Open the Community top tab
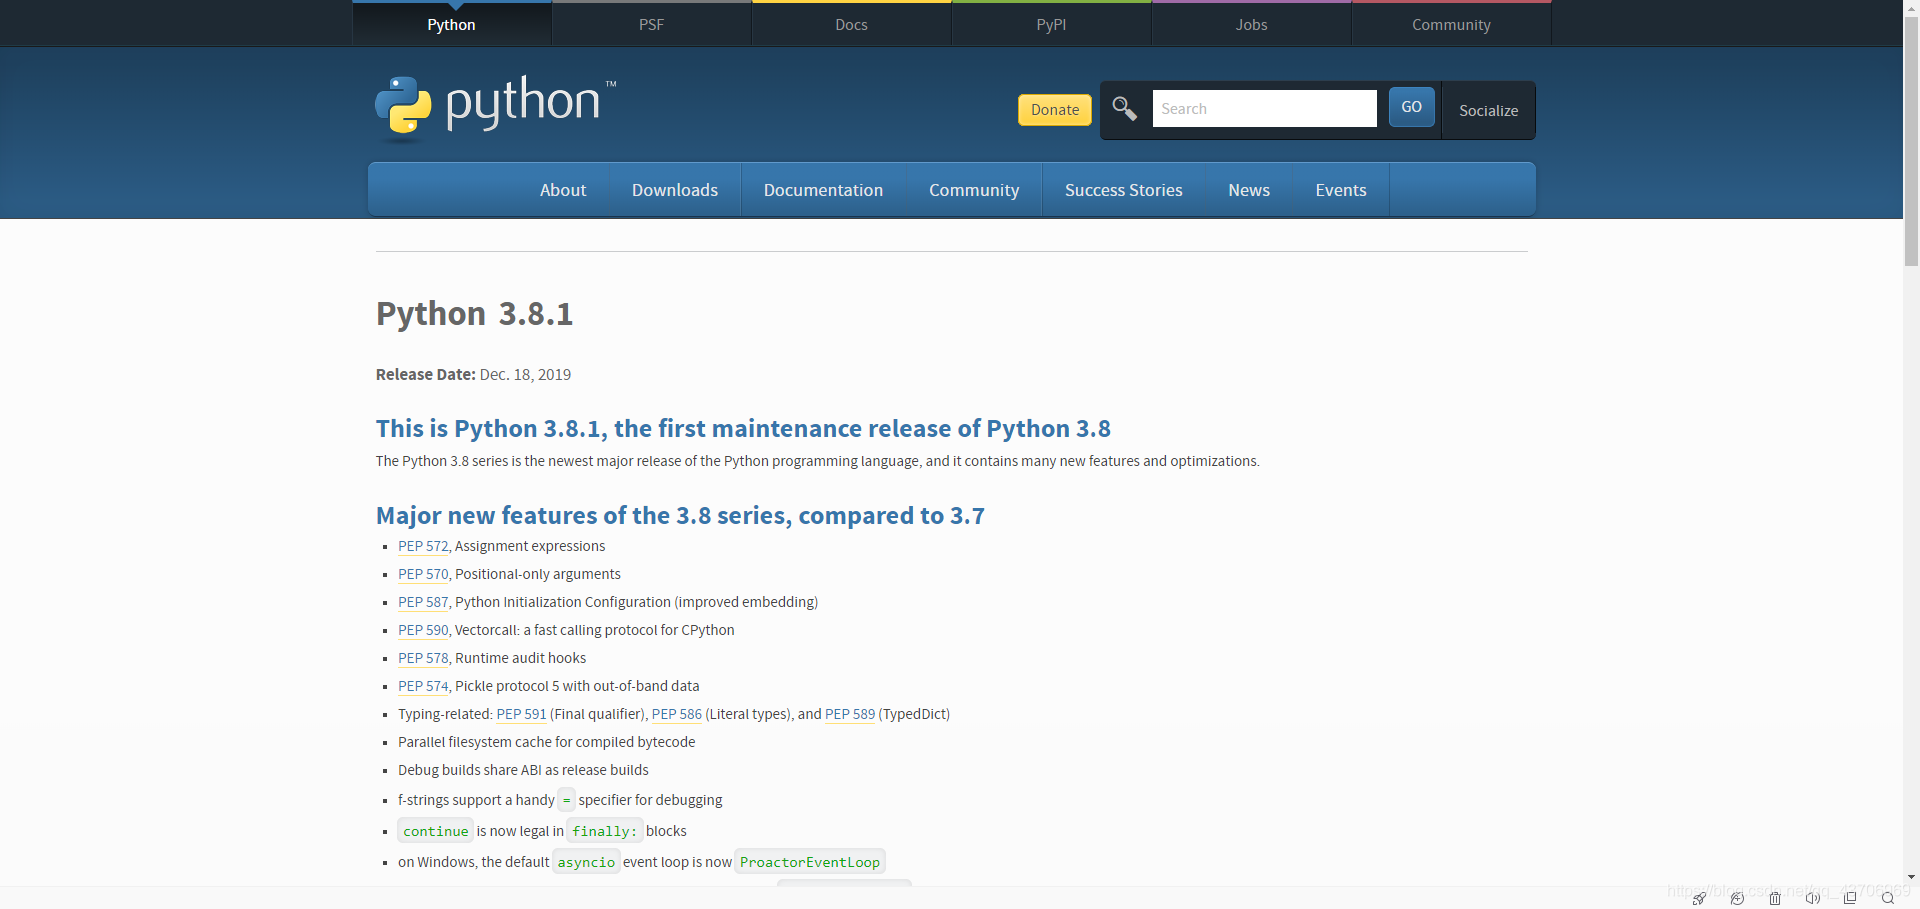1920x909 pixels. click(1452, 24)
